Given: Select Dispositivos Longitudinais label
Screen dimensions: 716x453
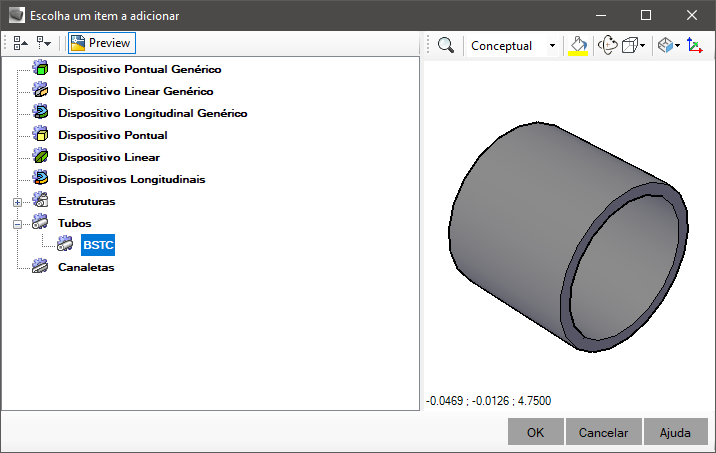Looking at the screenshot, I should pyautogui.click(x=132, y=179).
